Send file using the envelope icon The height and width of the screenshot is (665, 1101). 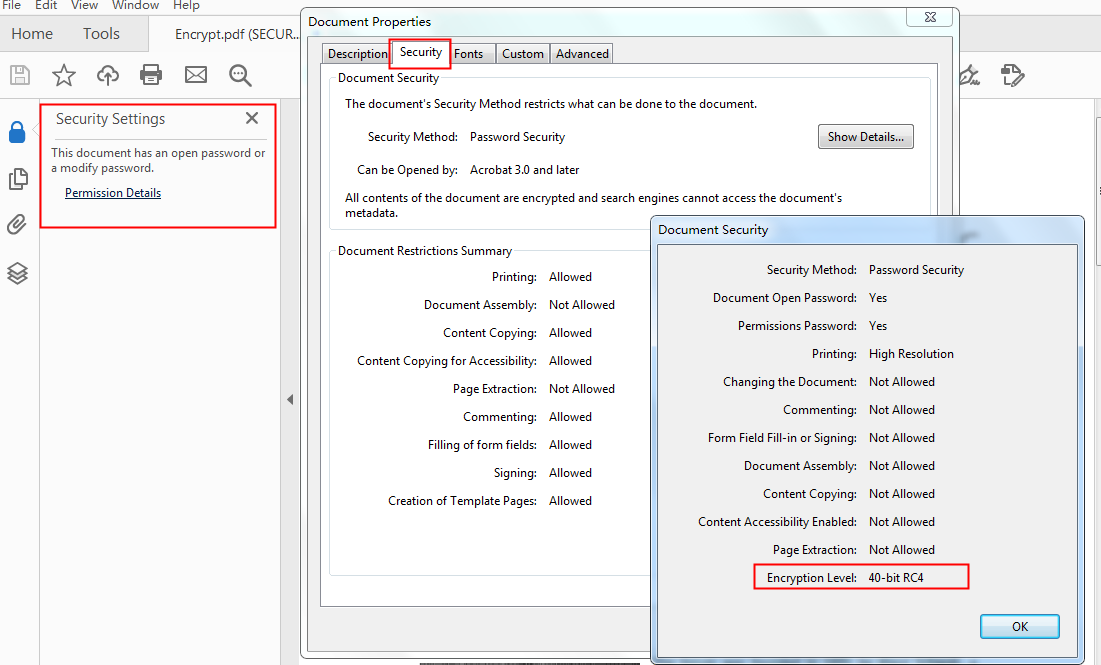(196, 74)
